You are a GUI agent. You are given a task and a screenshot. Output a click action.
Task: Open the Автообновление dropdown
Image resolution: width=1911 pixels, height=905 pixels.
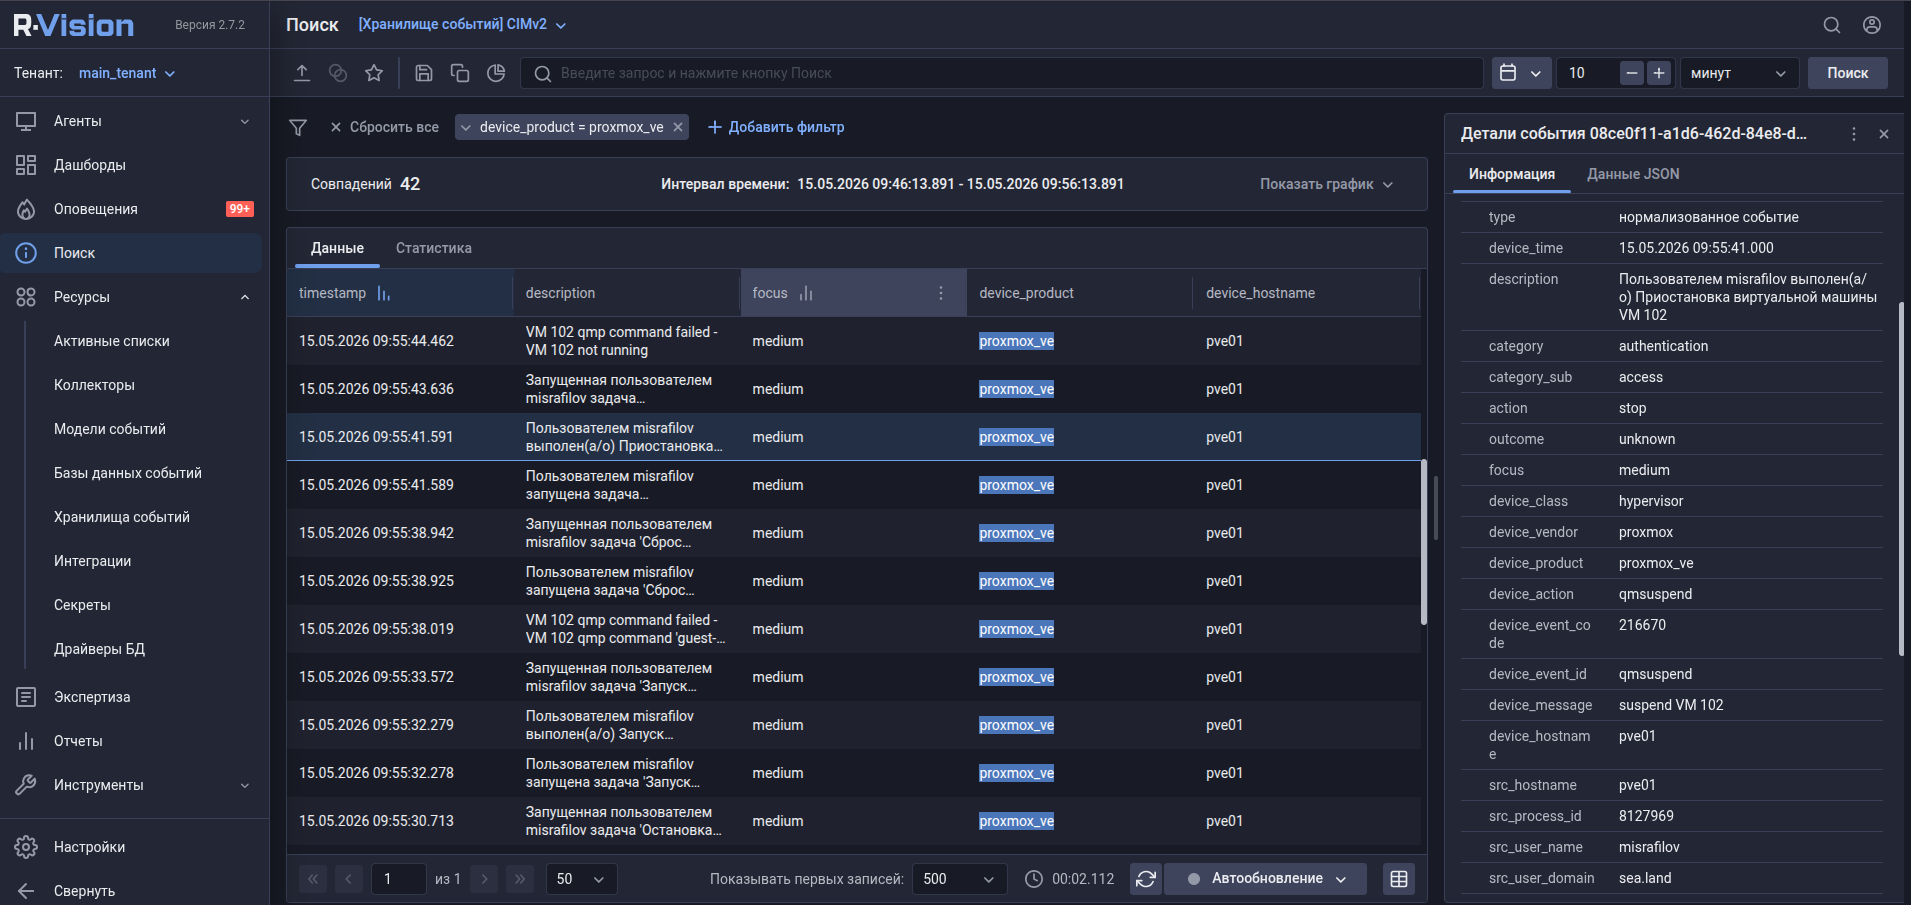click(1266, 879)
